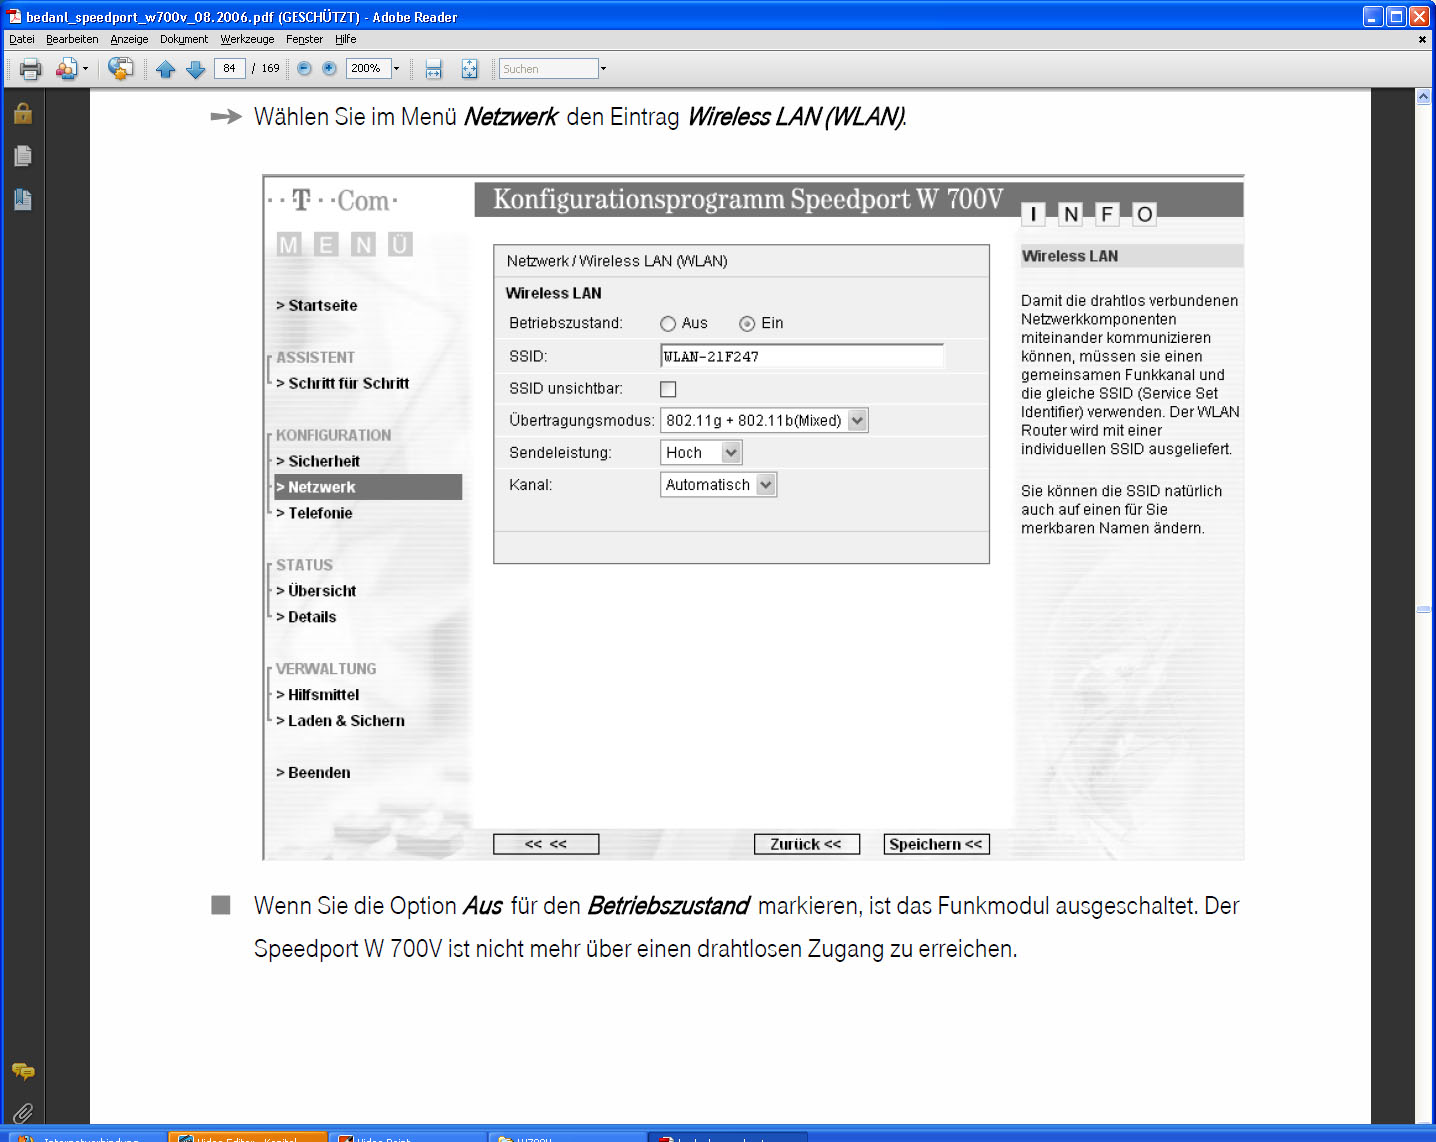Open the Datei menu
The width and height of the screenshot is (1436, 1142).
point(22,39)
